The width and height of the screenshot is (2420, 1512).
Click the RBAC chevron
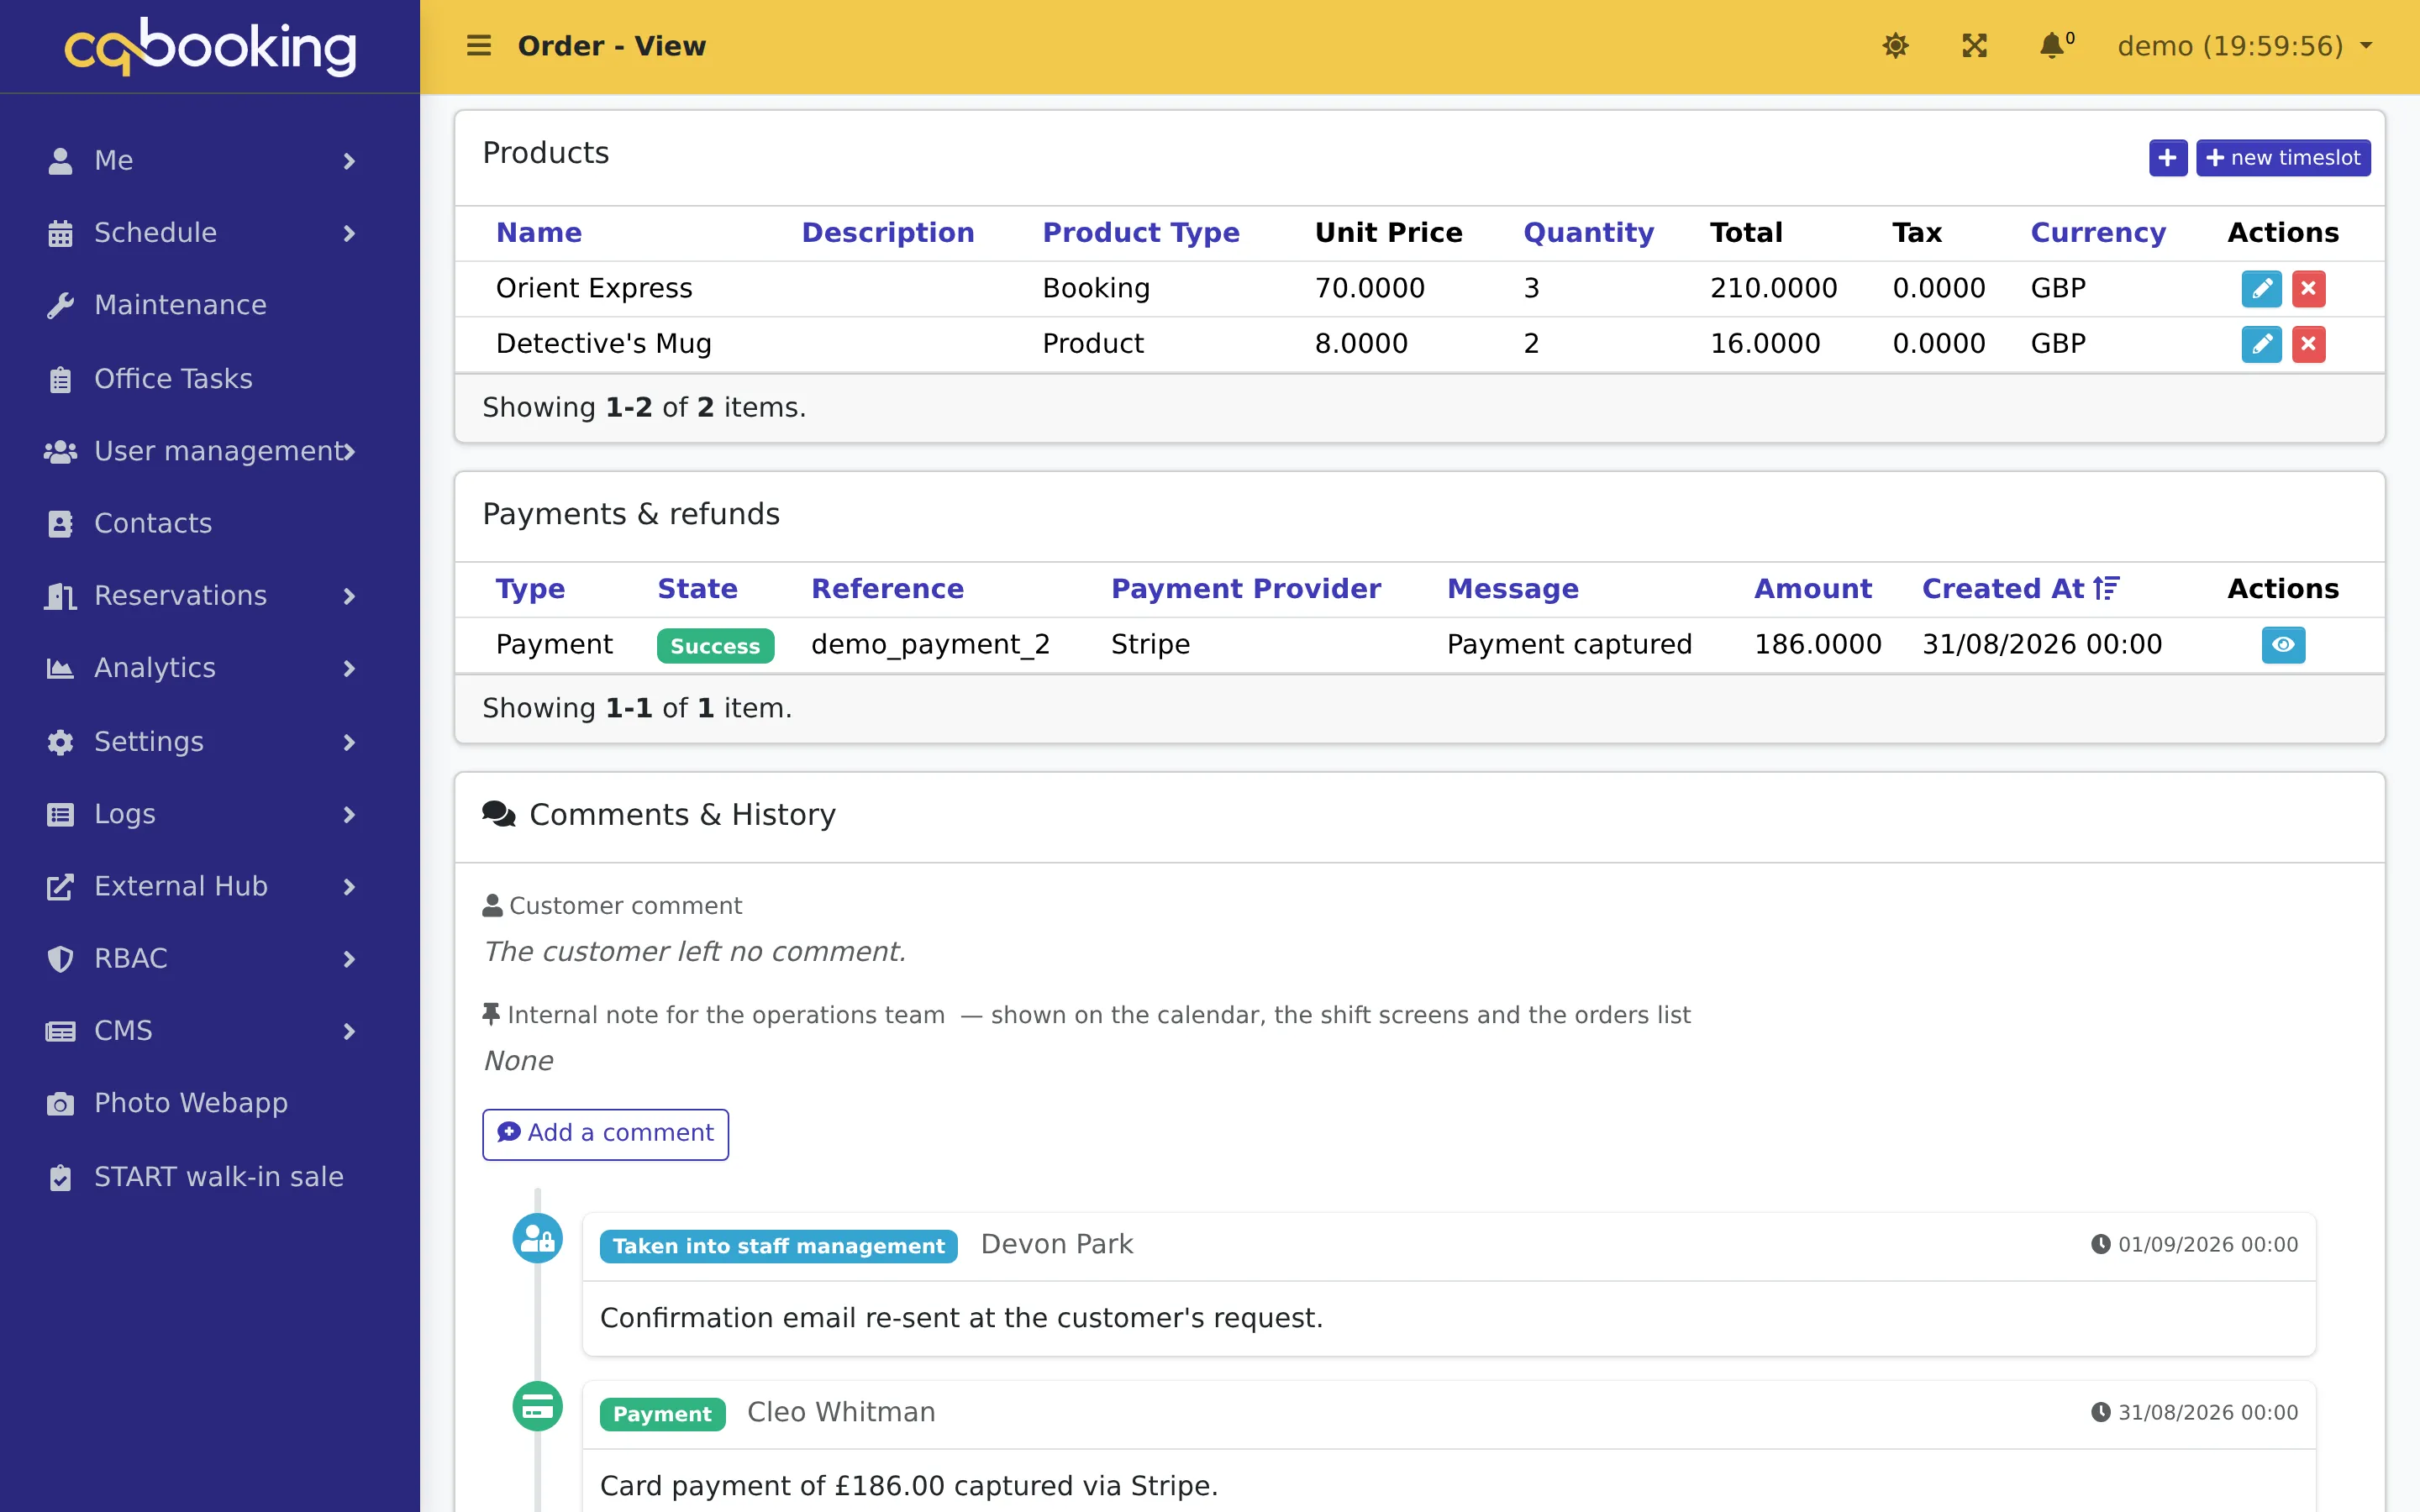349,959
